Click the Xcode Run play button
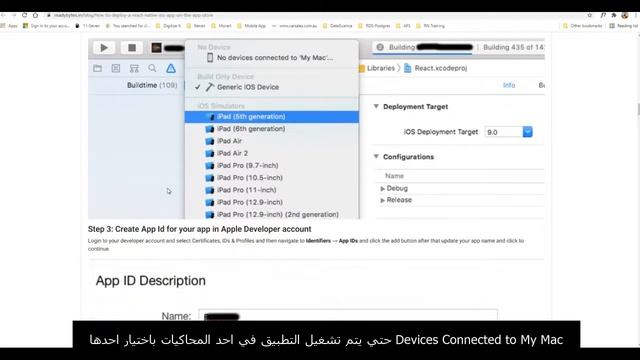Viewport: 640px width, 360px height. pyautogui.click(x=104, y=48)
